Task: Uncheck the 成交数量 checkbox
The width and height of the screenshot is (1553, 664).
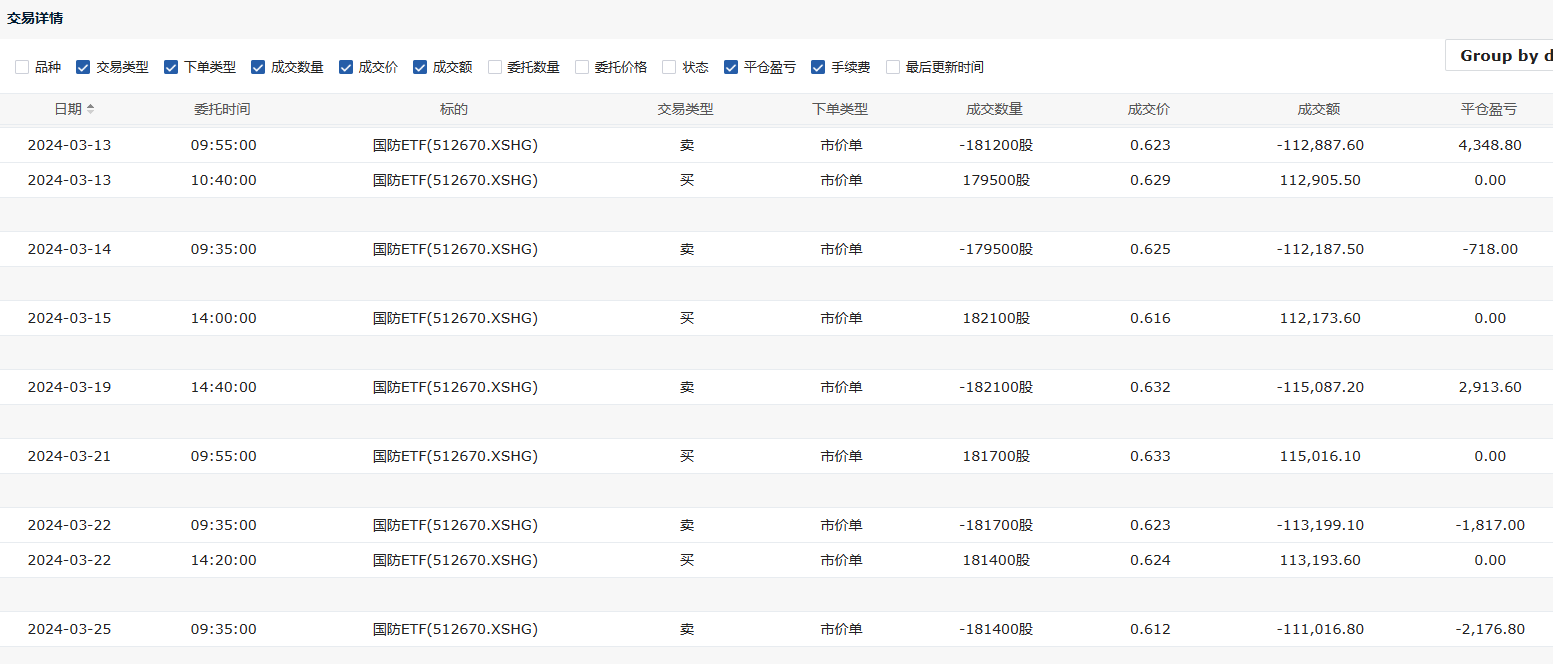Action: [x=258, y=67]
